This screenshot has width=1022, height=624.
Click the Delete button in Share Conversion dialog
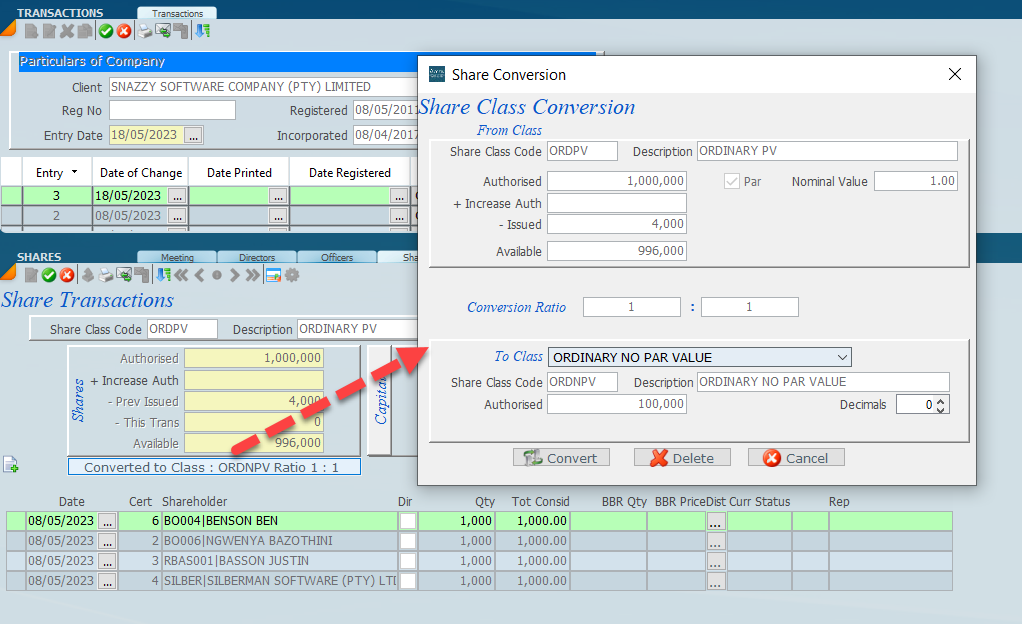682,457
